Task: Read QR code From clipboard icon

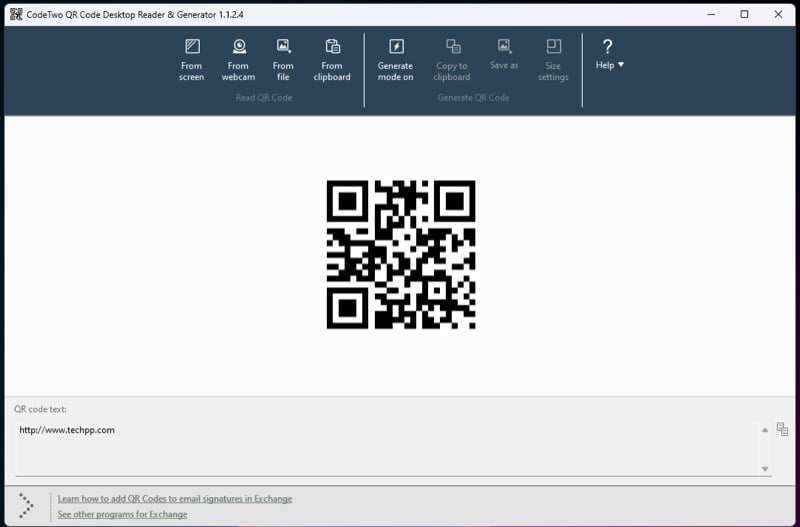Action: (332, 47)
